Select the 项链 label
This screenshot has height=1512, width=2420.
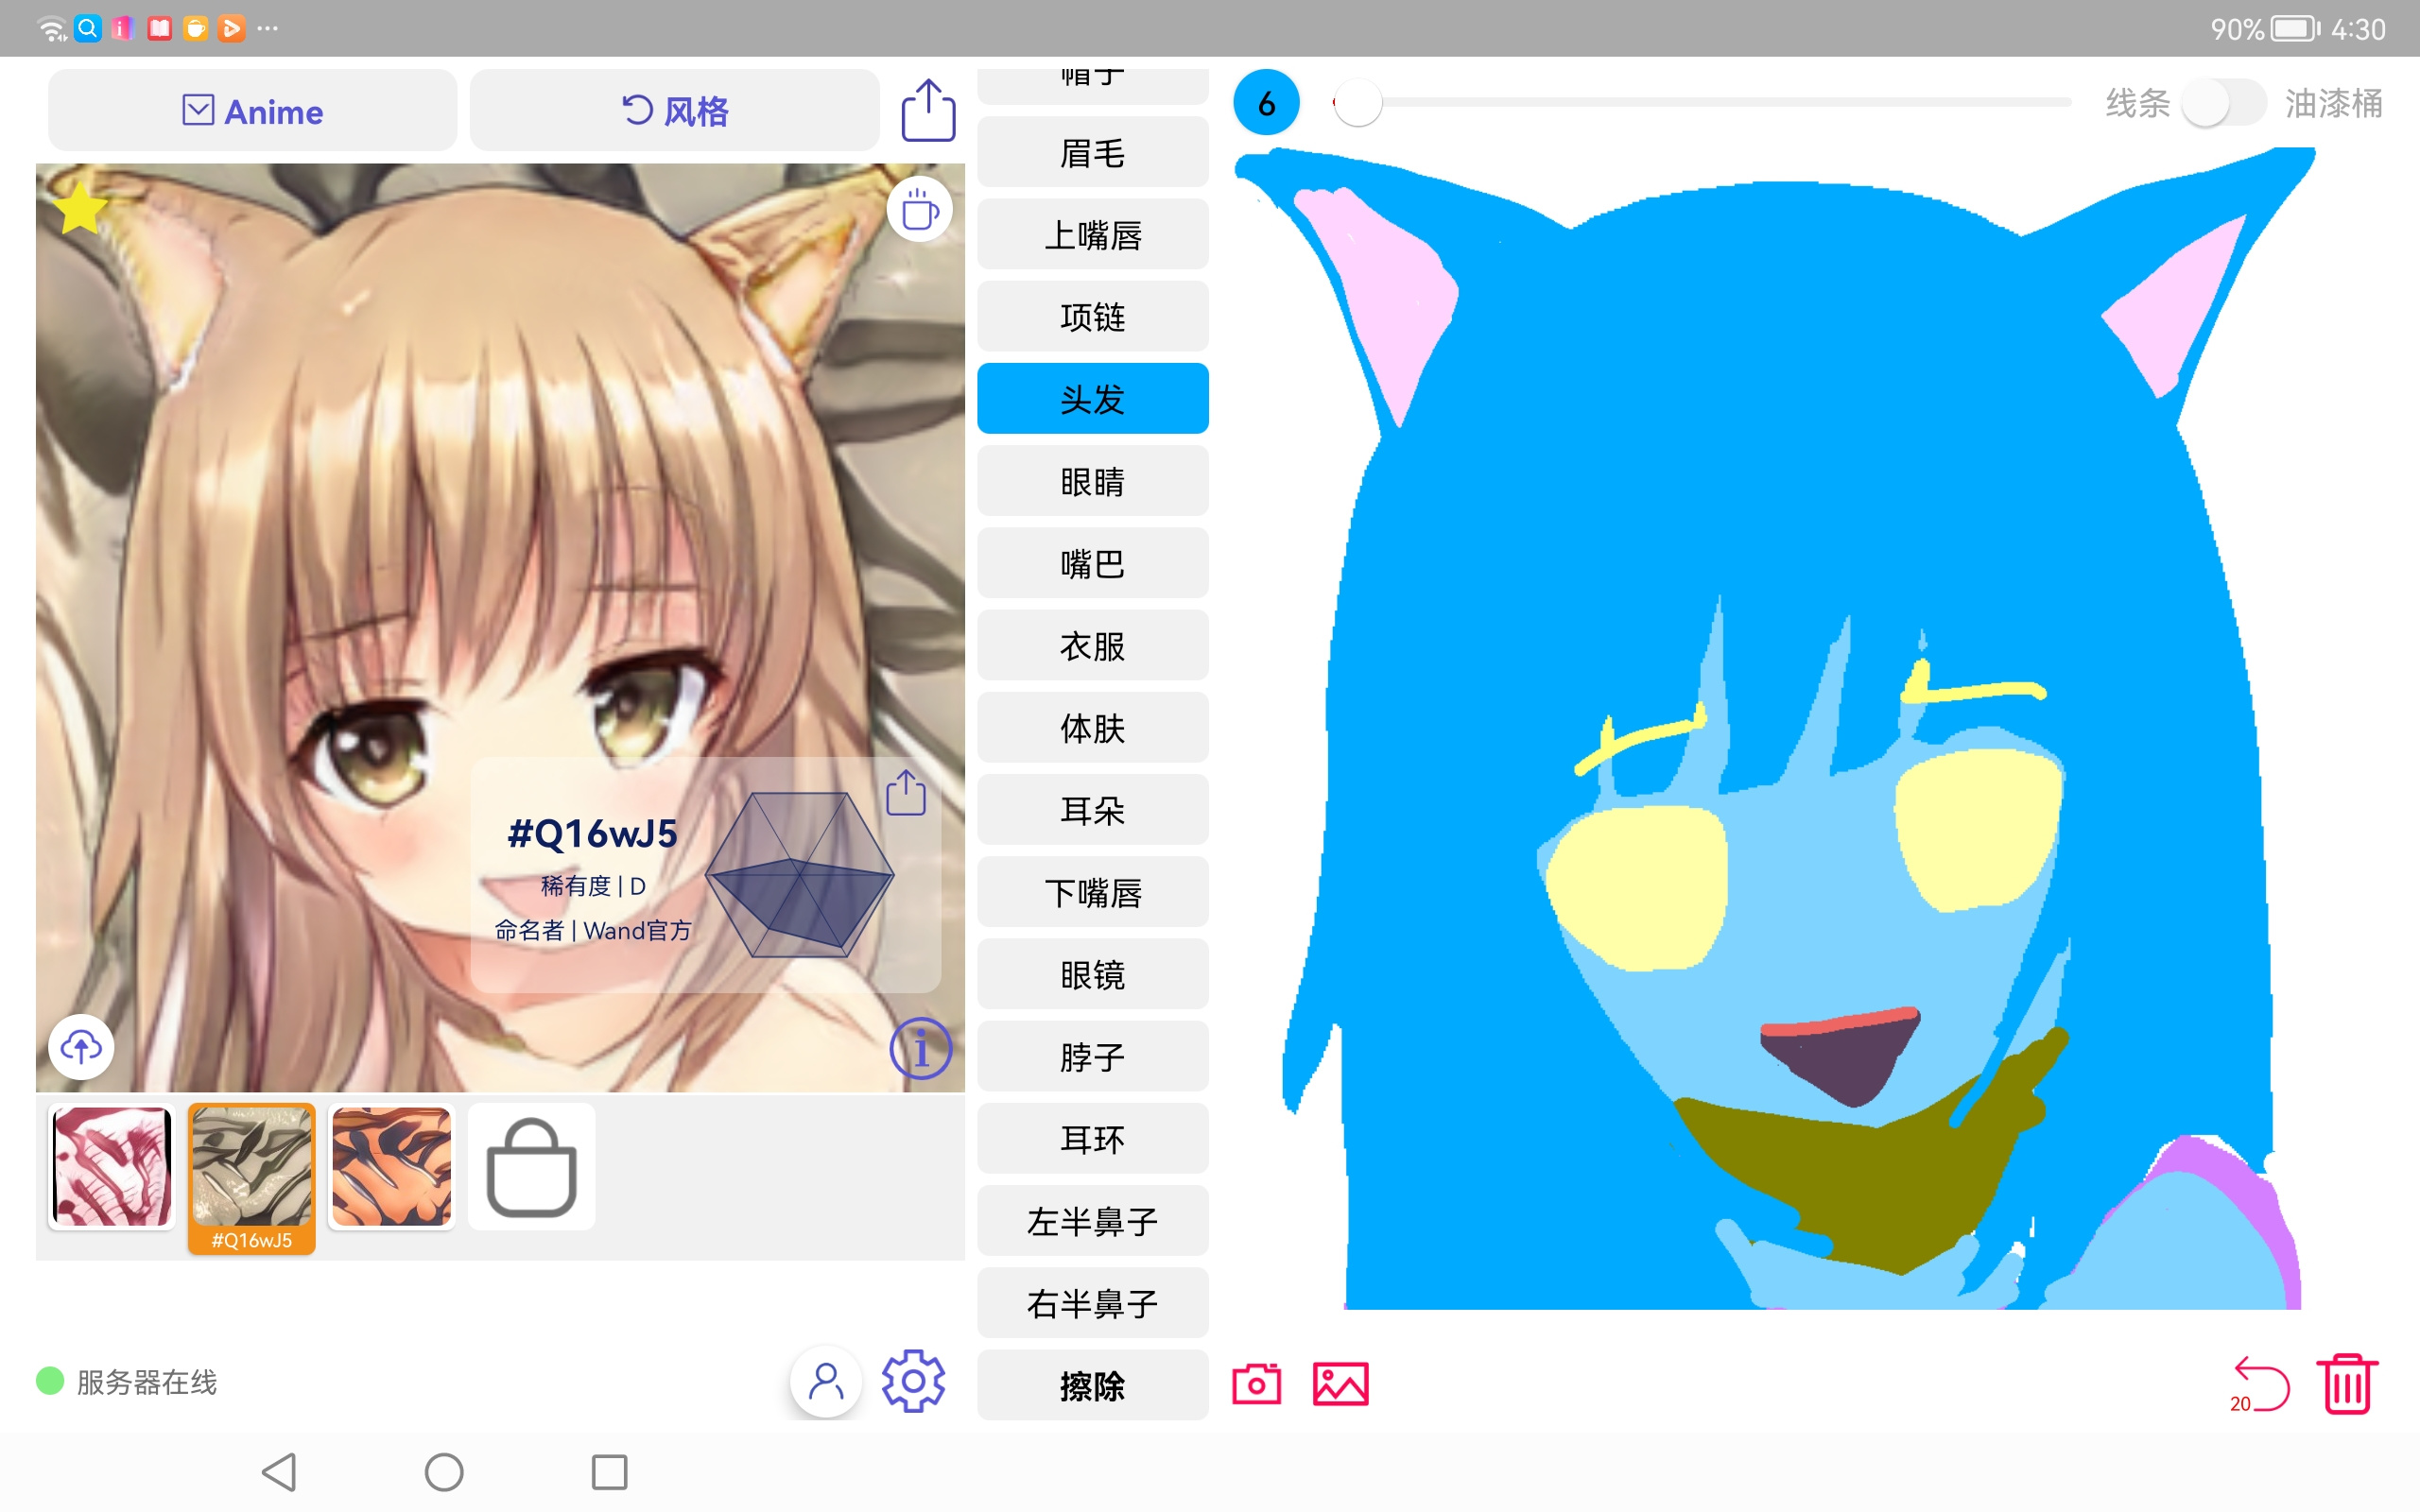tap(1093, 316)
